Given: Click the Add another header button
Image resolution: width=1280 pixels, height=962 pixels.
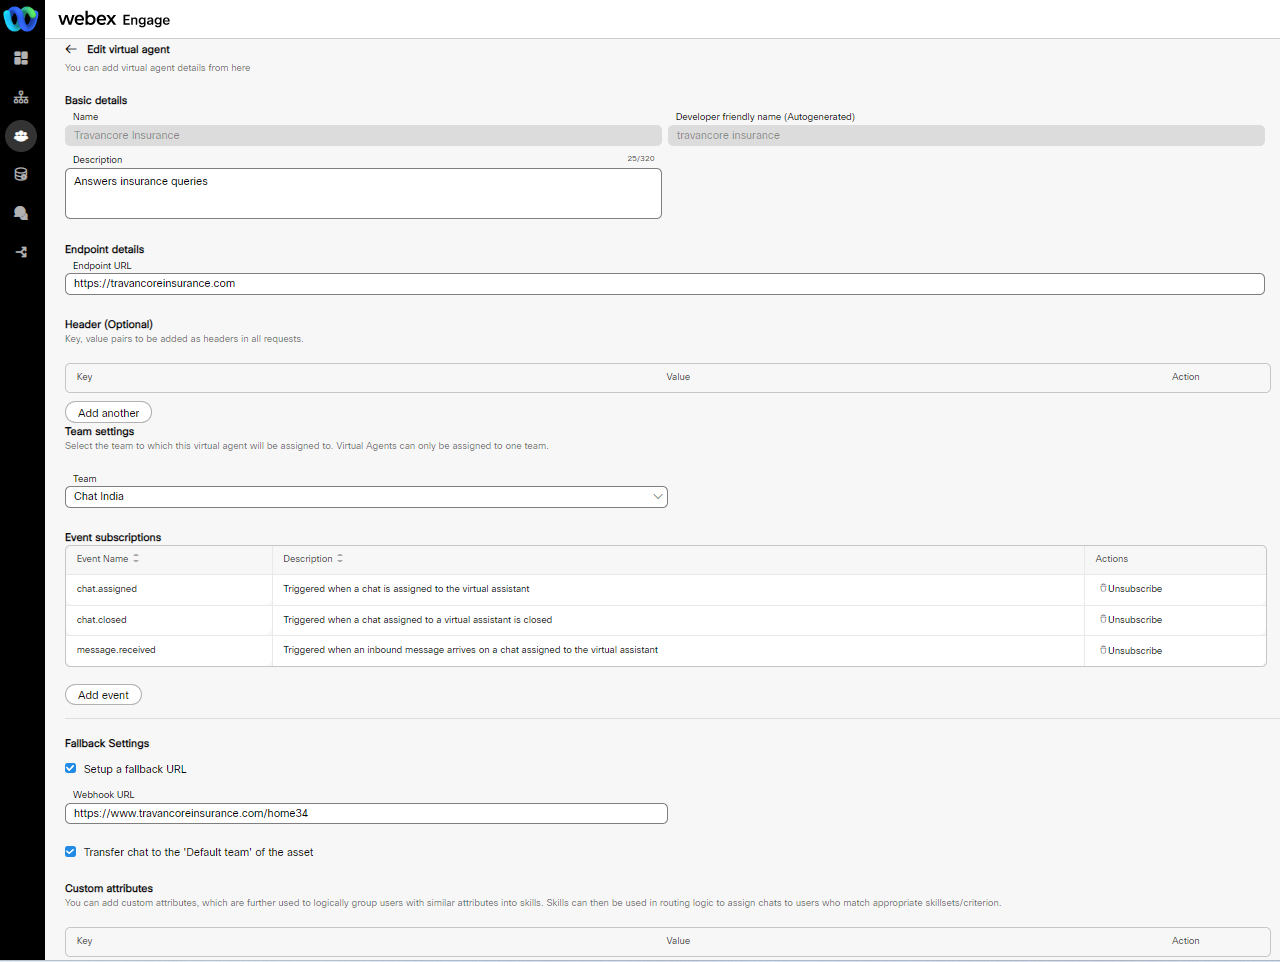Looking at the screenshot, I should point(108,413).
